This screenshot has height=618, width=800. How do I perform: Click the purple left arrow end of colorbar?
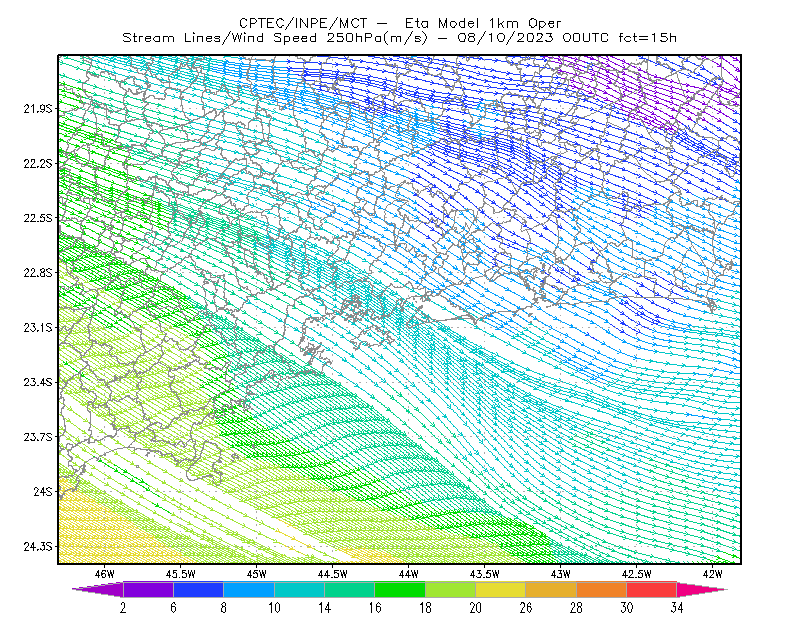[97, 589]
